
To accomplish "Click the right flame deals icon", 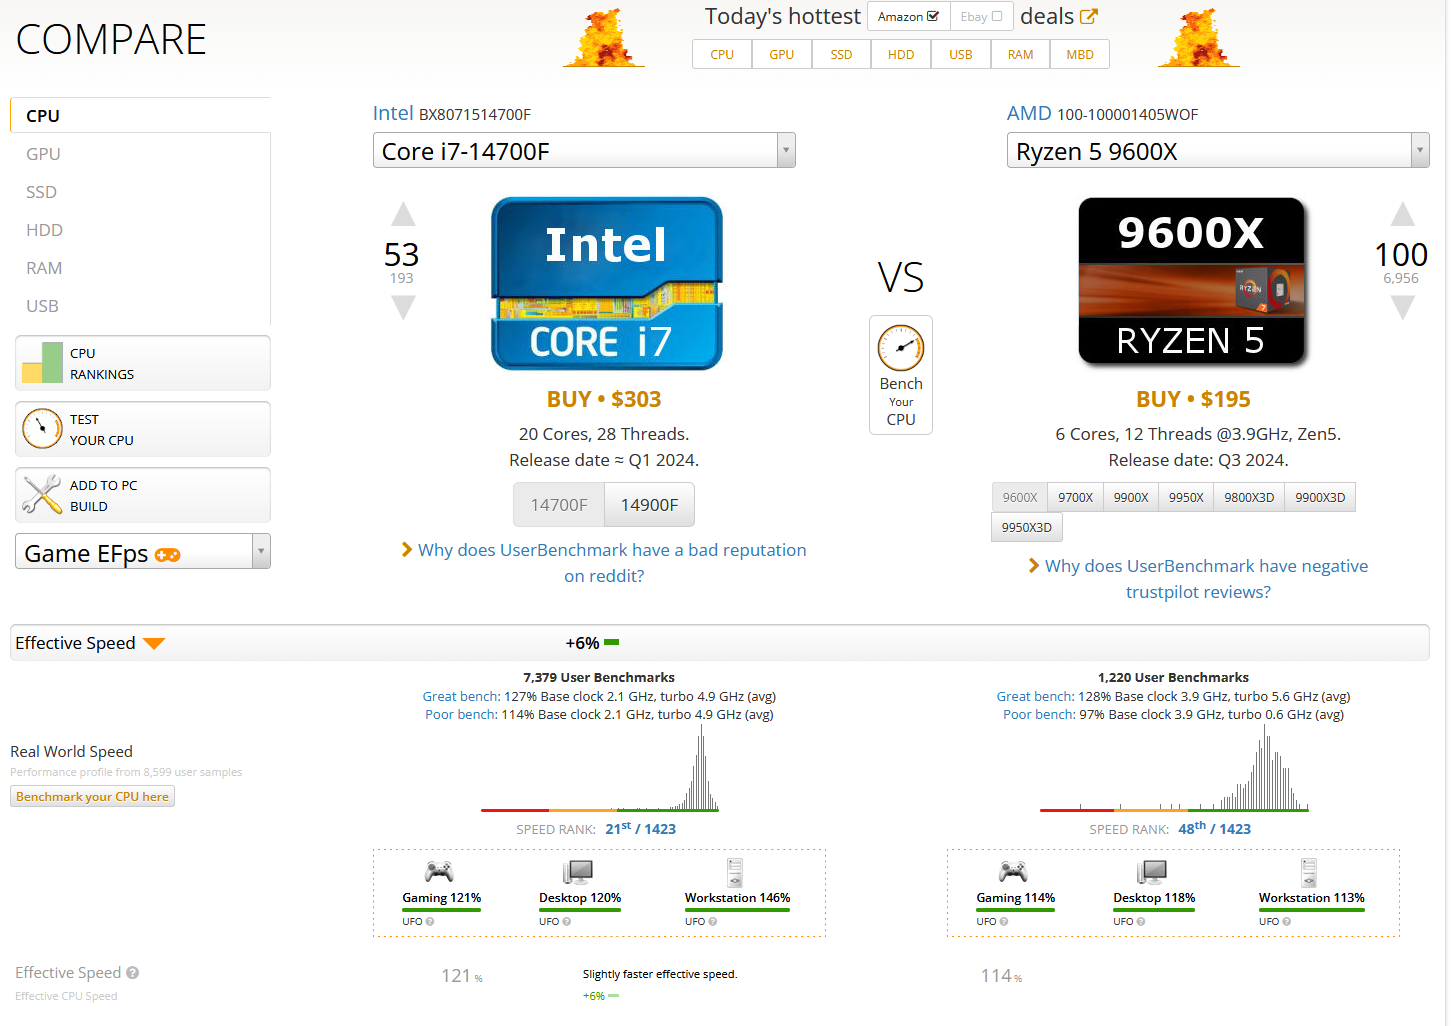I will click(1198, 38).
